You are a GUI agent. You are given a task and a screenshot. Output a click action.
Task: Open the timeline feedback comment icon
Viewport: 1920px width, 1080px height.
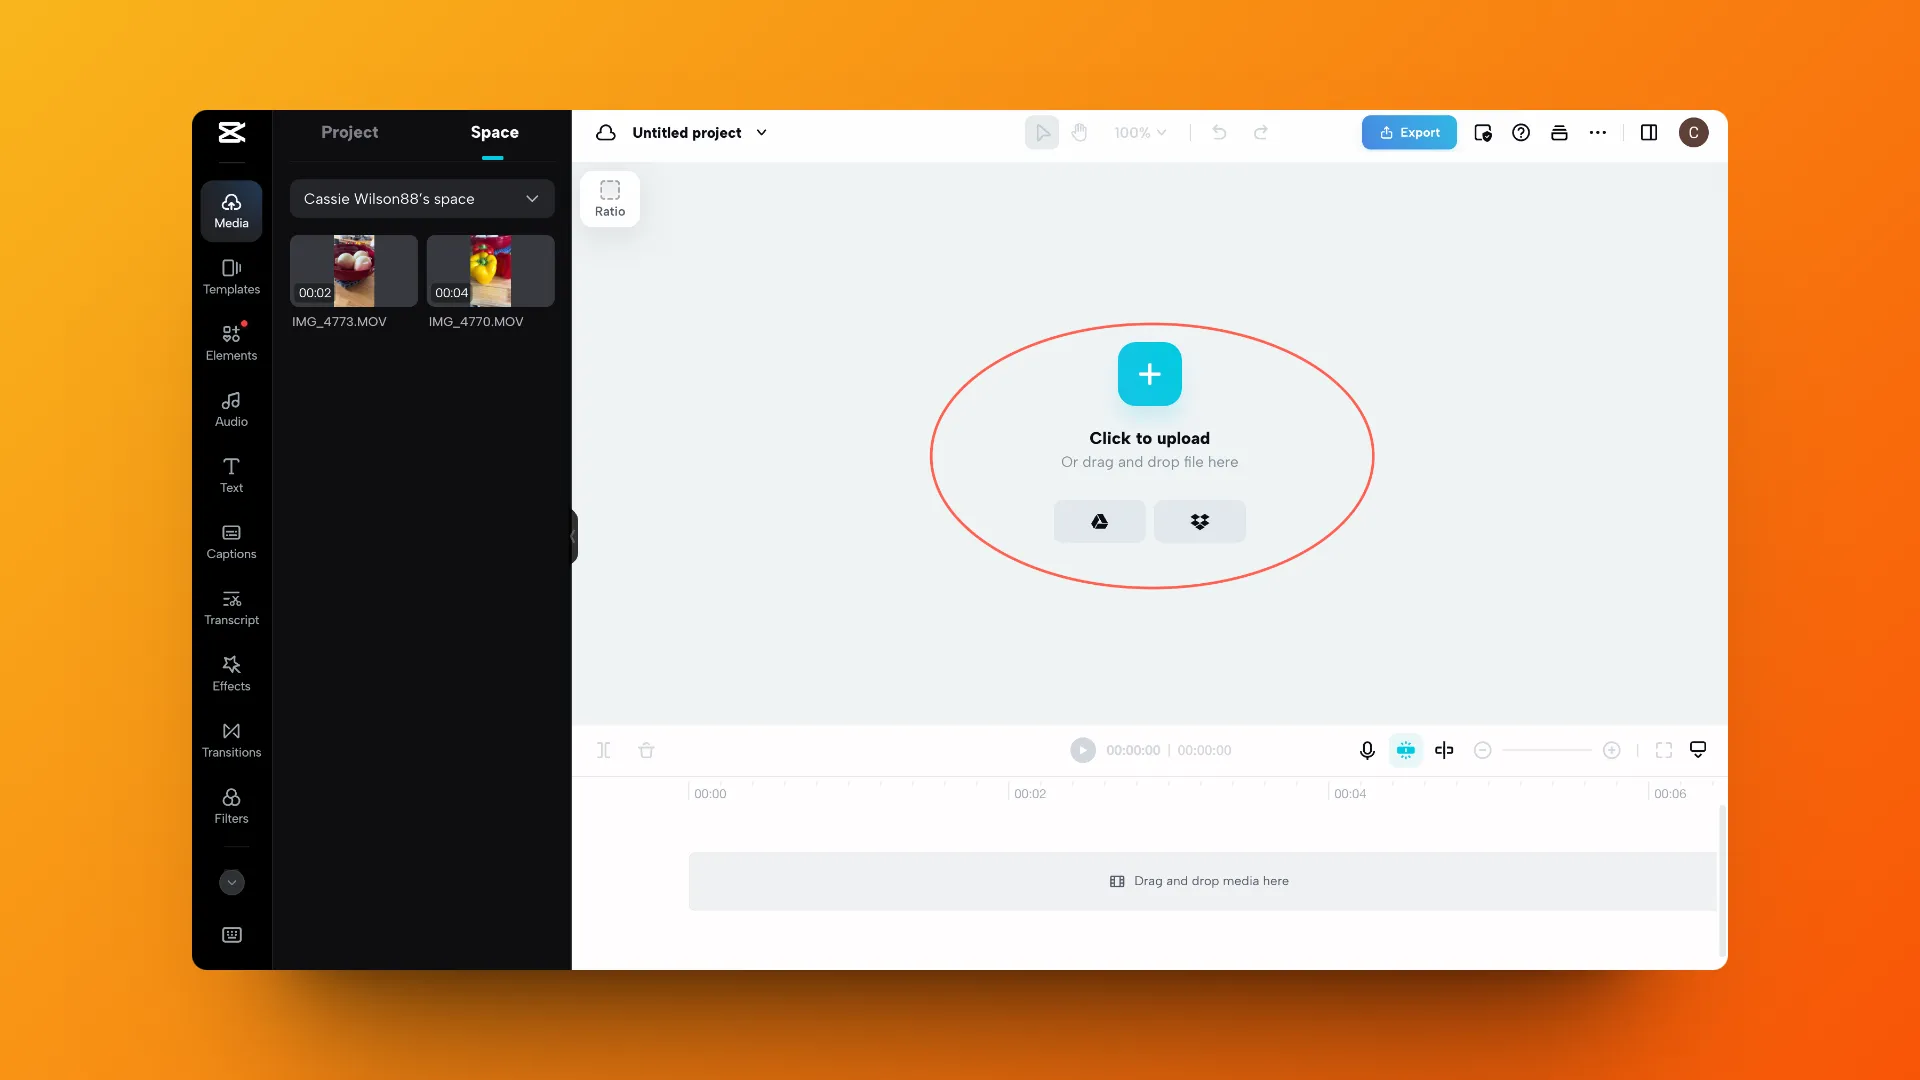(1698, 749)
